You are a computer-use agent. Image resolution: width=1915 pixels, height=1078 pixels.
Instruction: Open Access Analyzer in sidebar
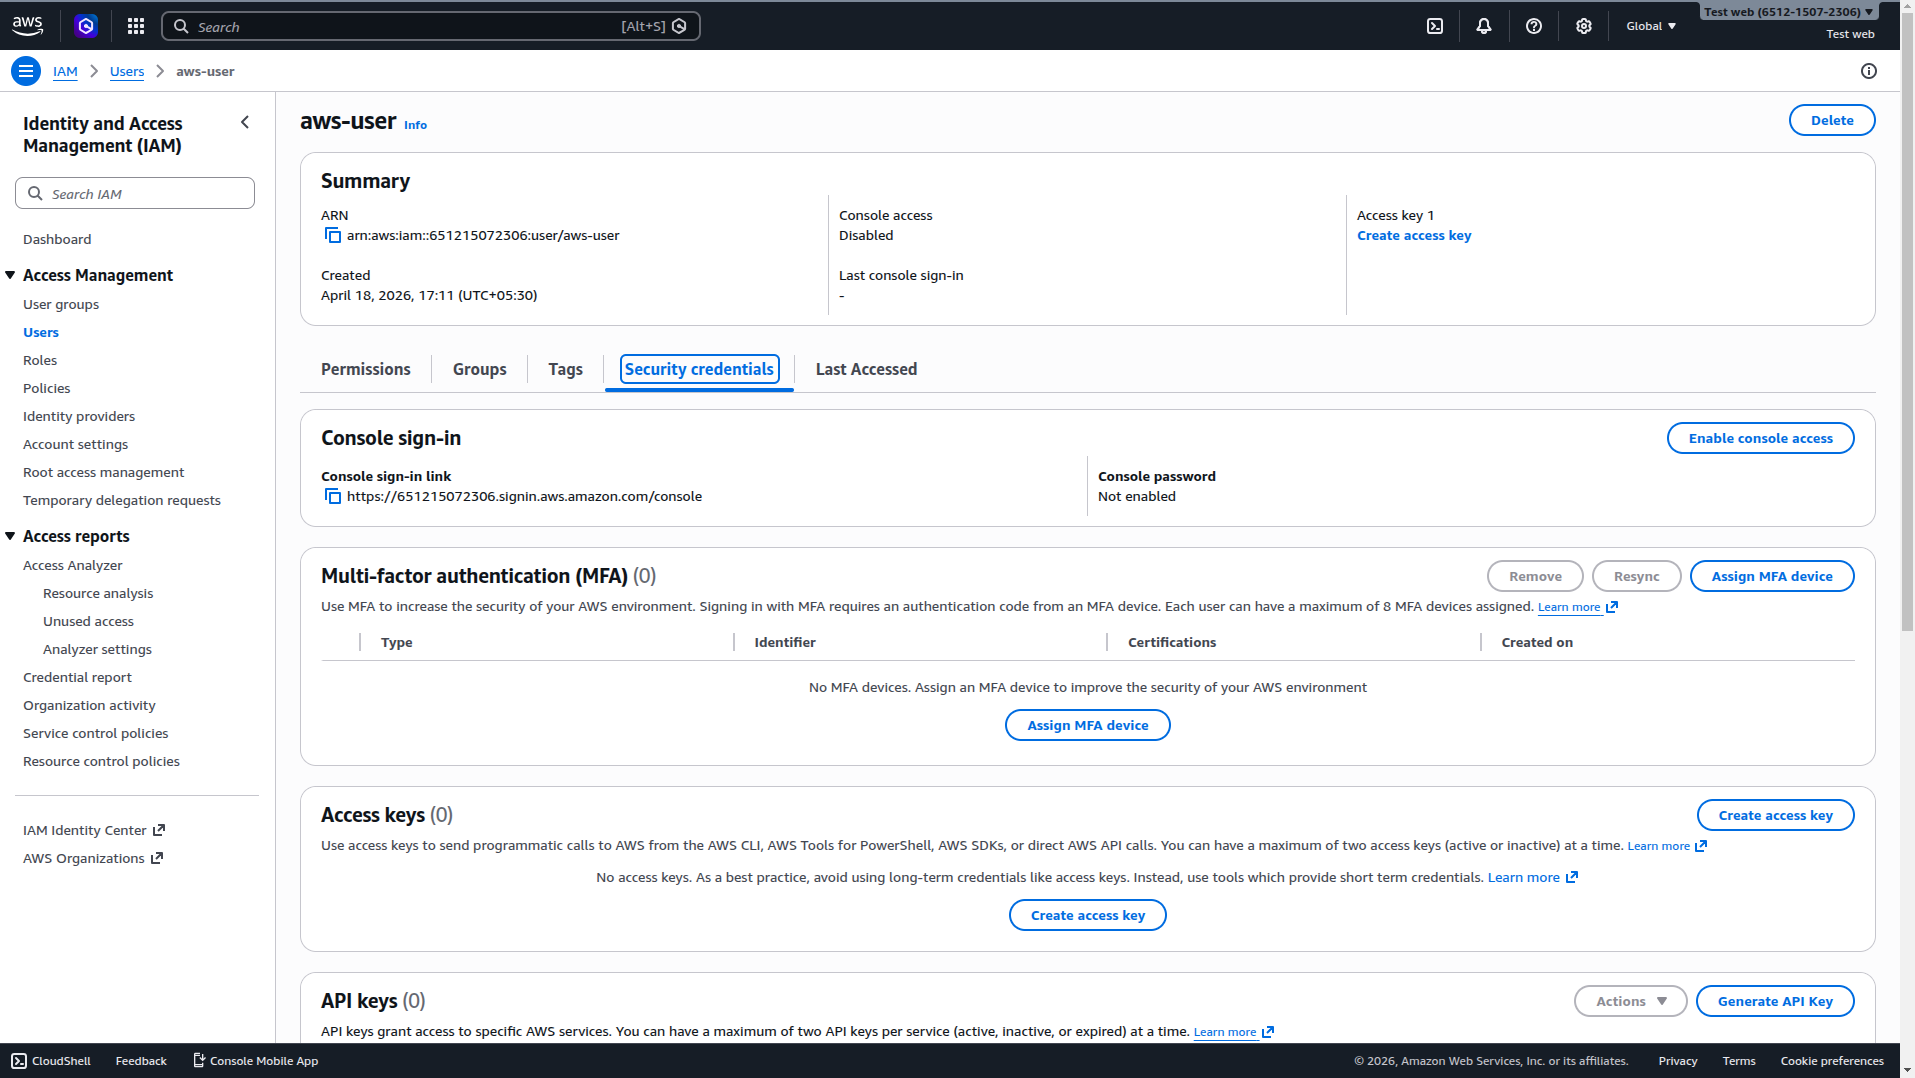(x=73, y=565)
